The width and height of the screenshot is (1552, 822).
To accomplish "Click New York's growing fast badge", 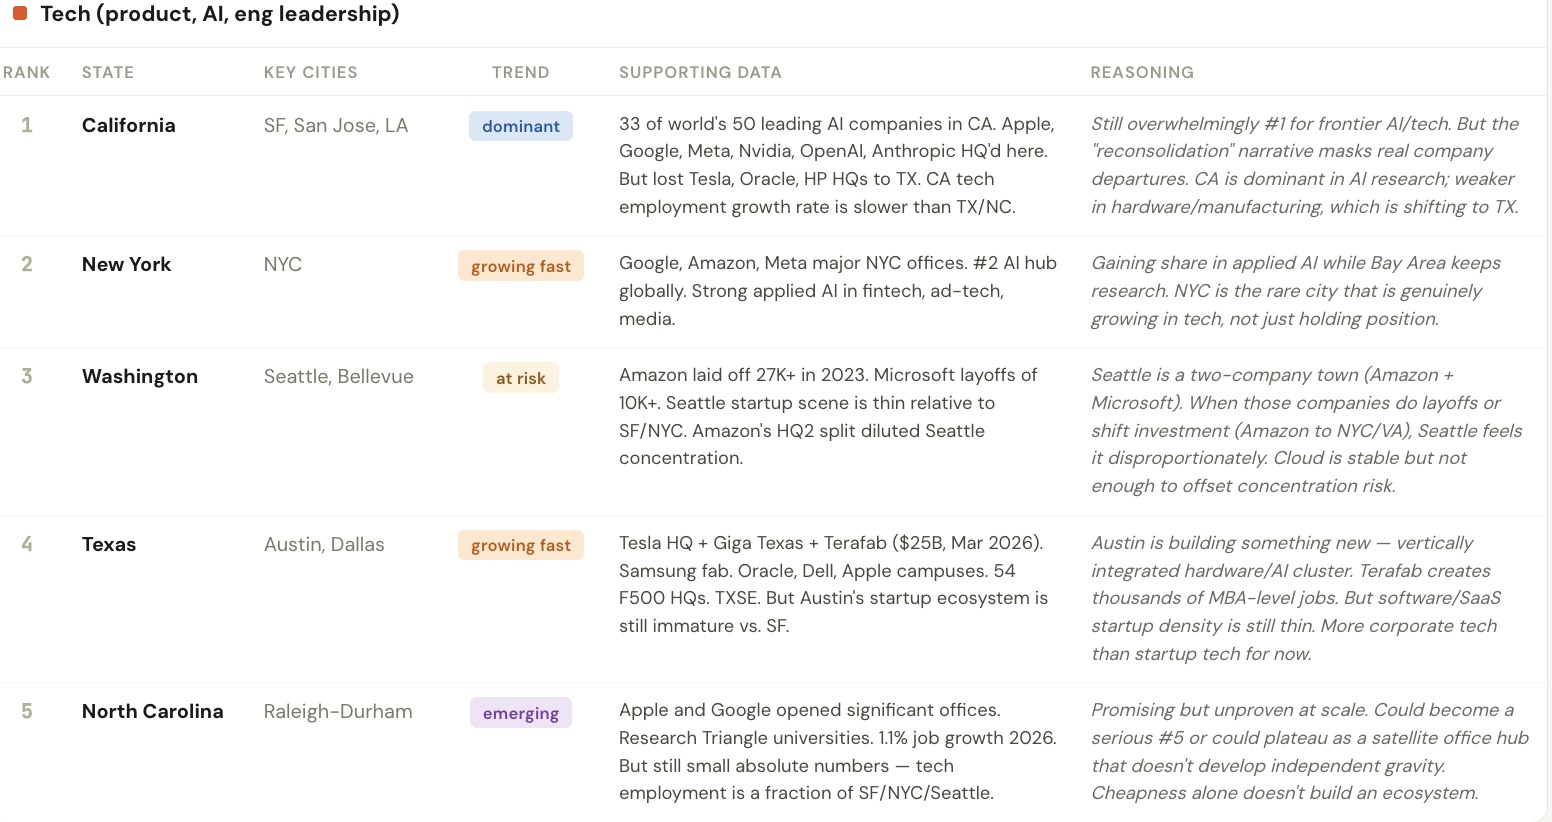I will coord(521,266).
